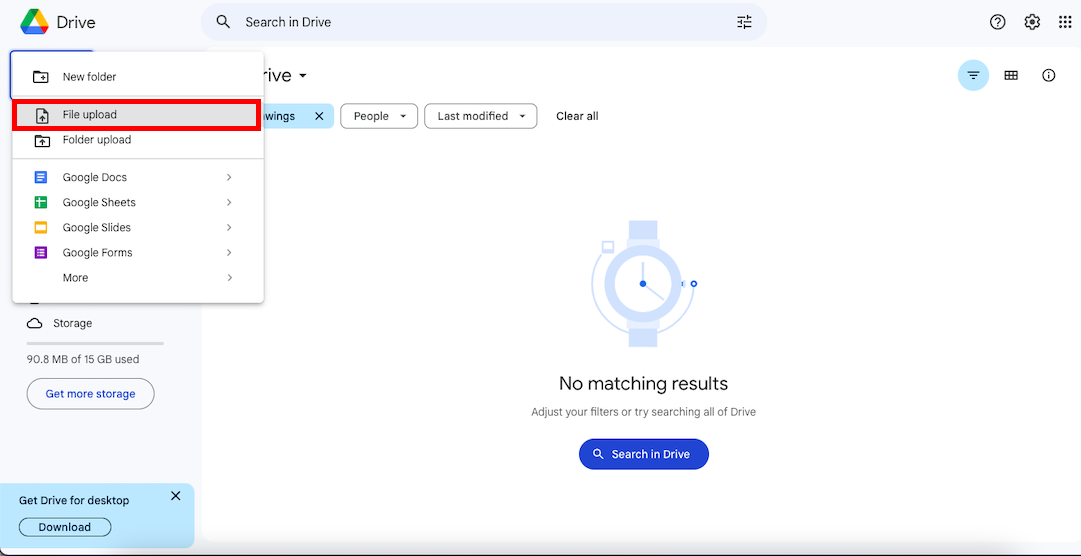The height and width of the screenshot is (556, 1081).
Task: Select Google Slides menu entry
Action: (x=138, y=228)
